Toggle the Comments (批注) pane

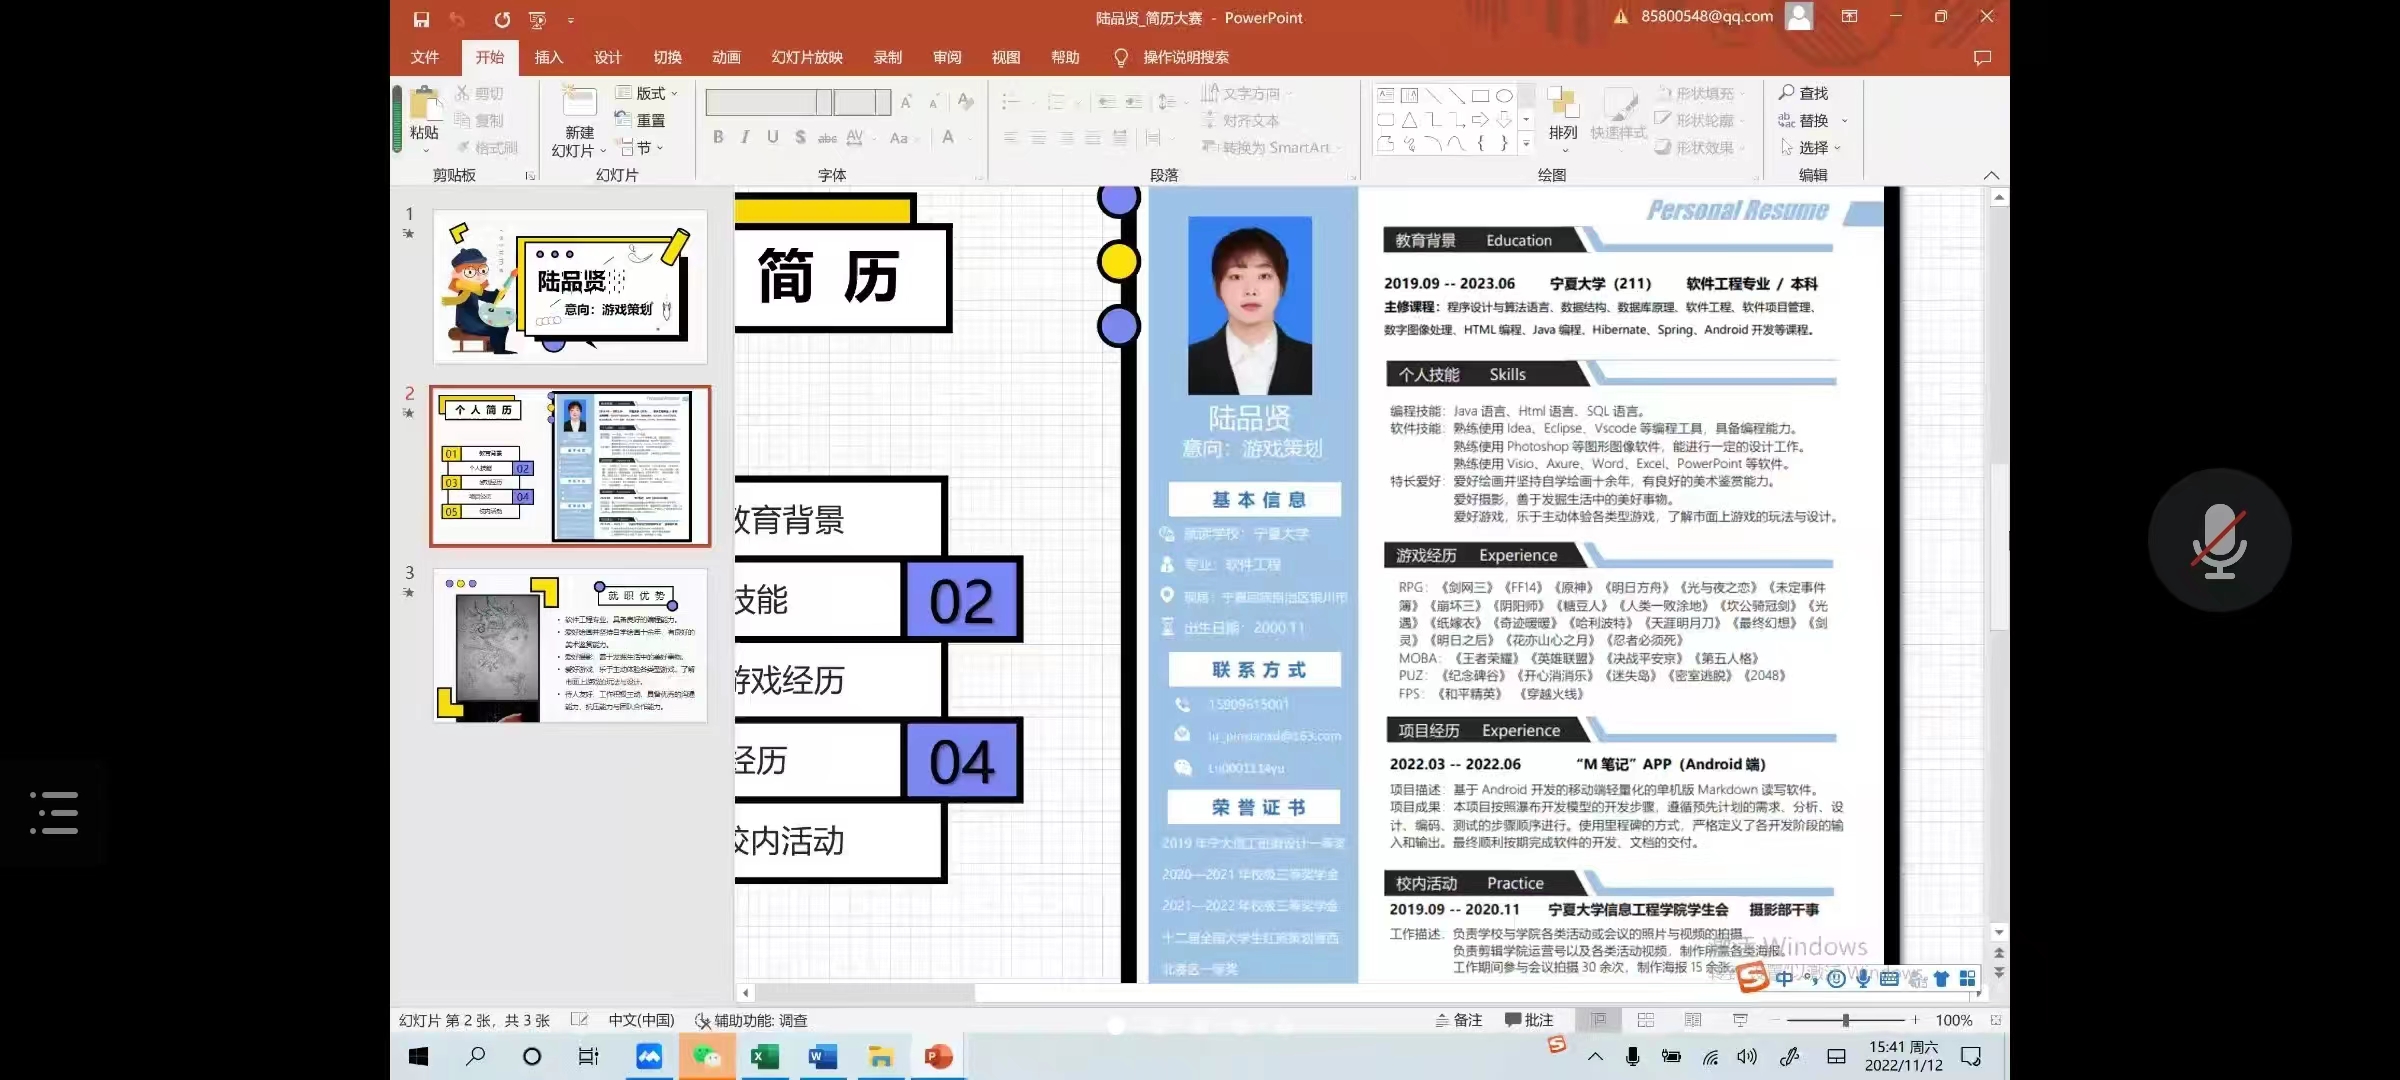[1529, 1020]
